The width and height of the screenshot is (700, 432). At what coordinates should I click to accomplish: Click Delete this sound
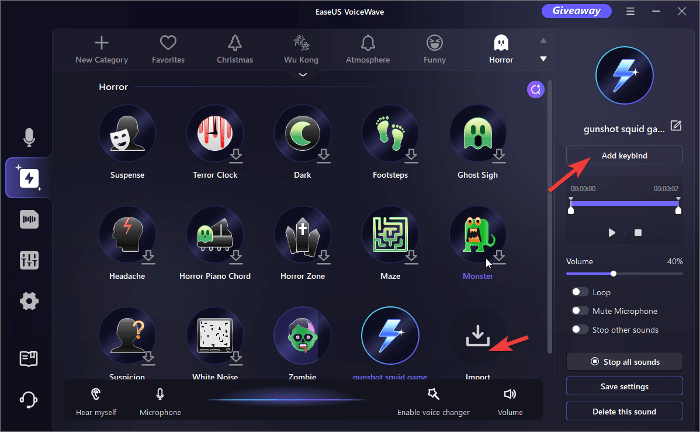tap(624, 411)
